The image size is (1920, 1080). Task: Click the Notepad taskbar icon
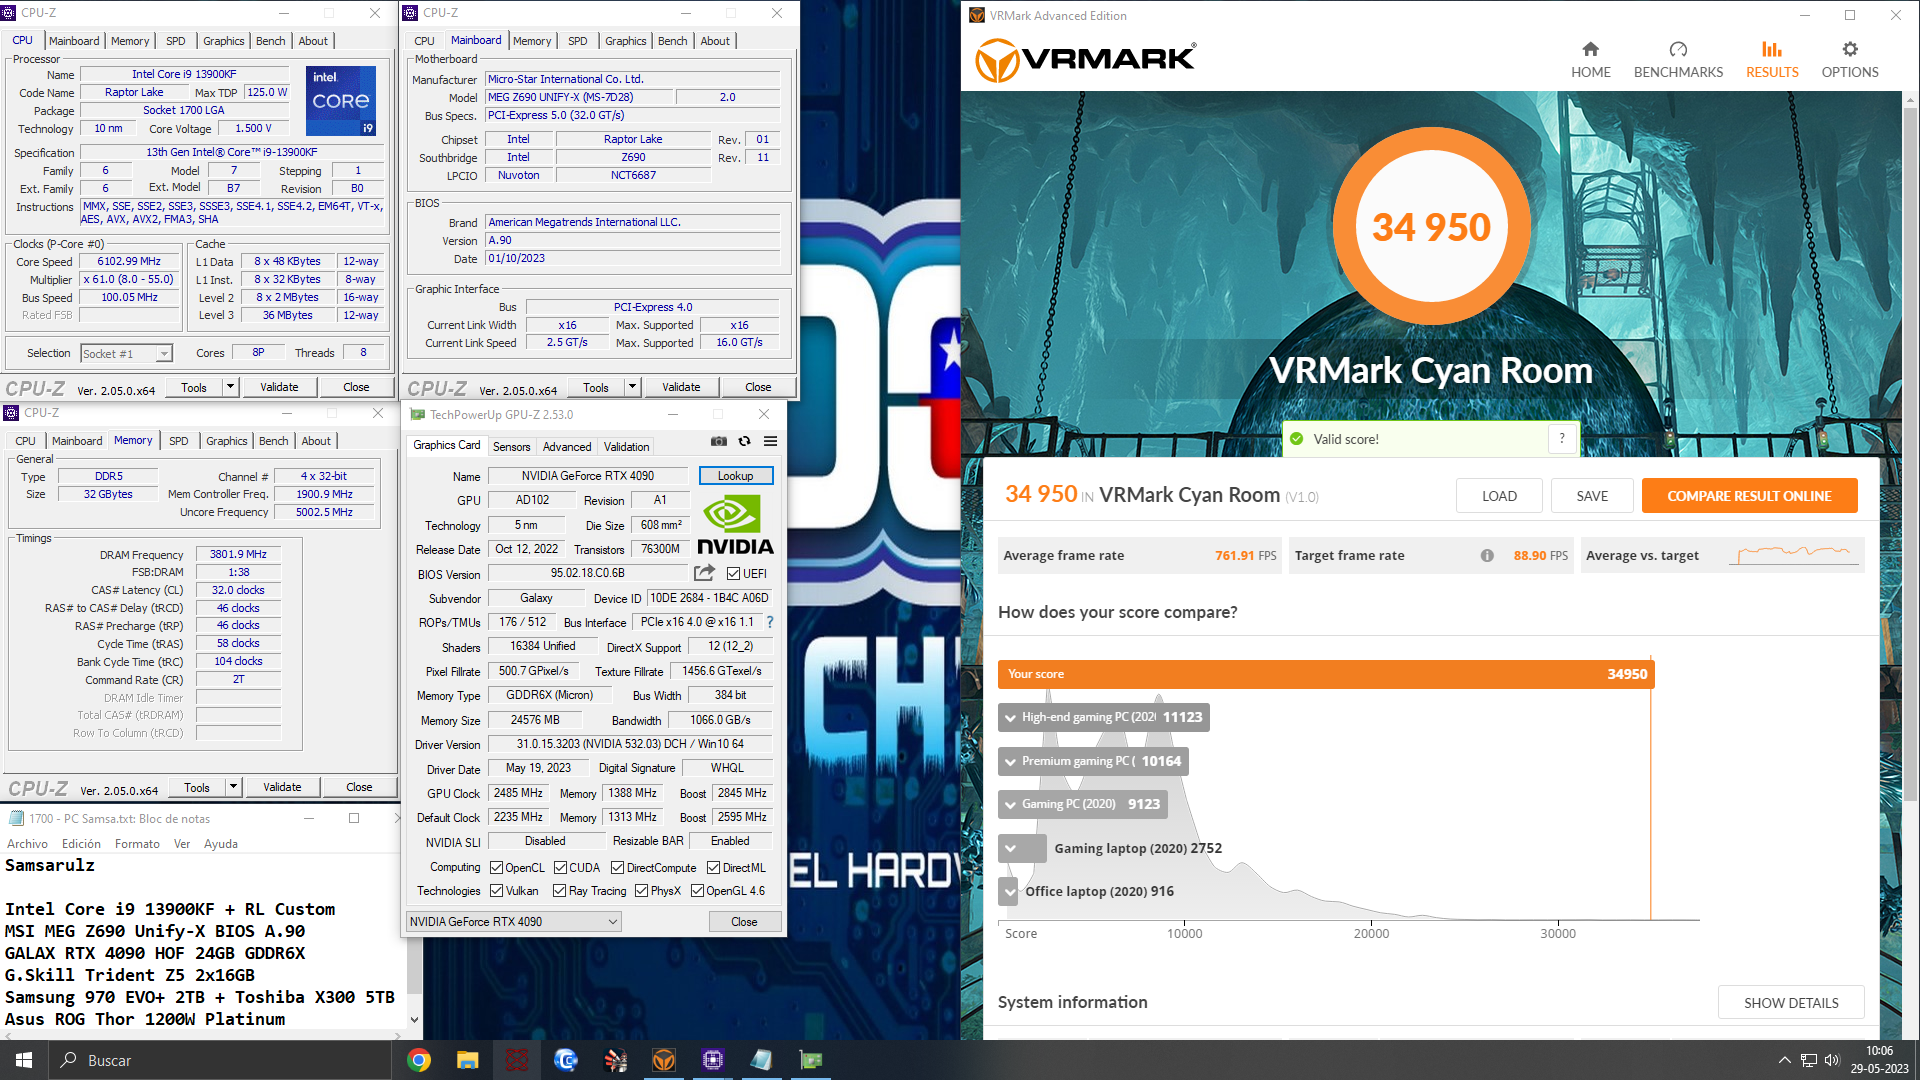pyautogui.click(x=762, y=1060)
